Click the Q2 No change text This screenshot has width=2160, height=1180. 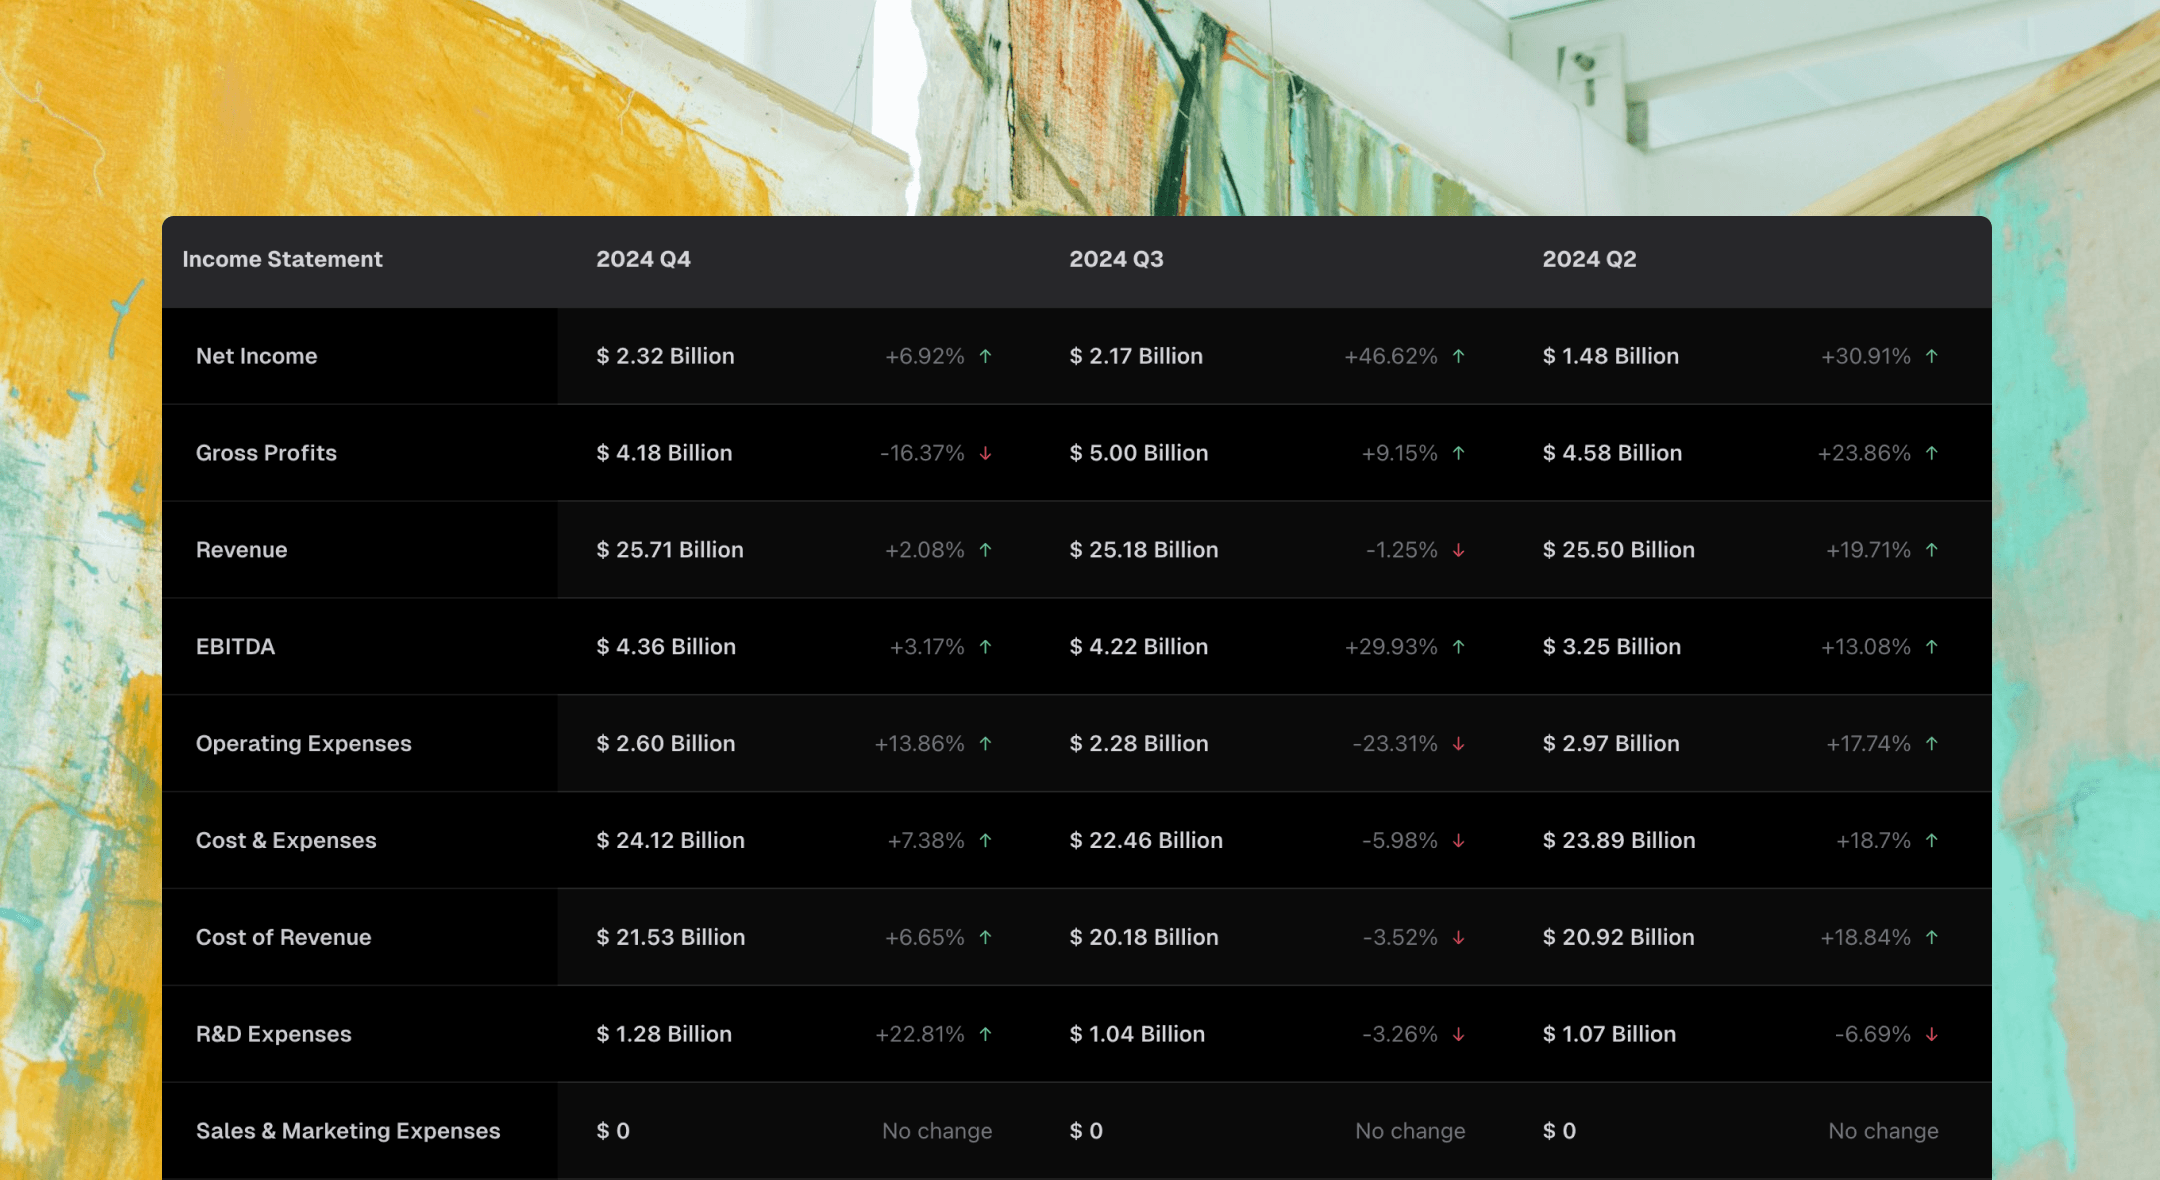(1883, 1131)
